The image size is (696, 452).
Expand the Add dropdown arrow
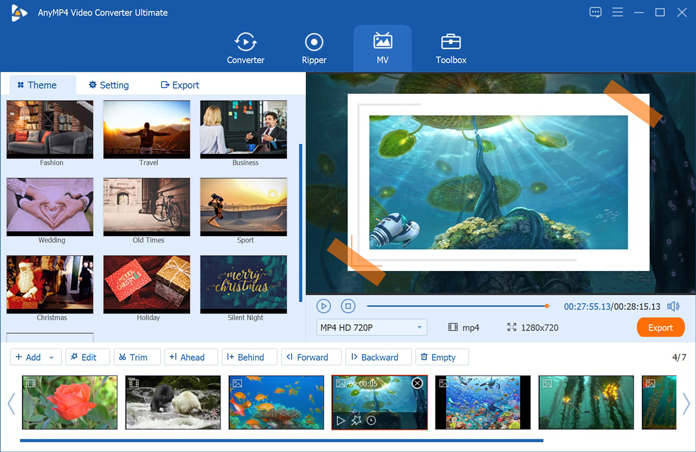coord(51,357)
